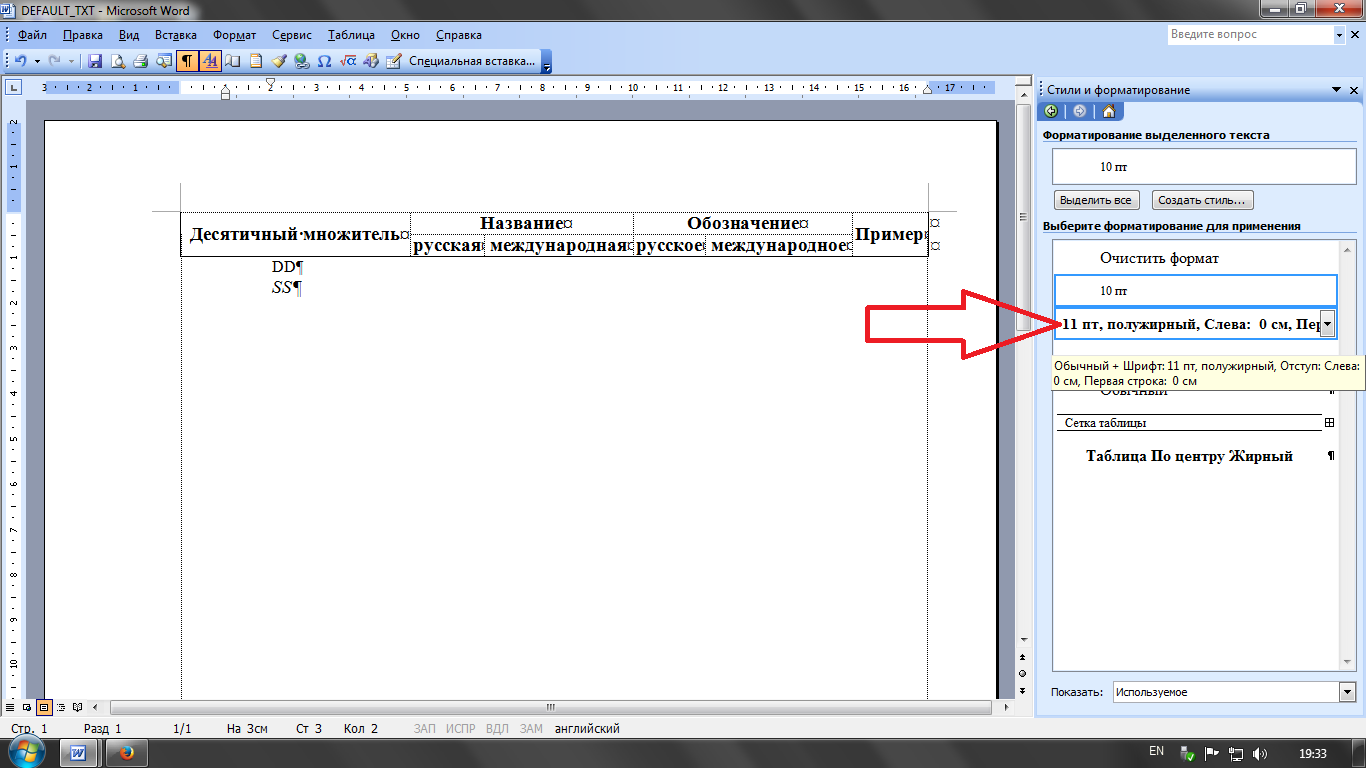1366x768 pixels.
Task: Click the Back arrow in Styles pane
Action: click(1051, 111)
